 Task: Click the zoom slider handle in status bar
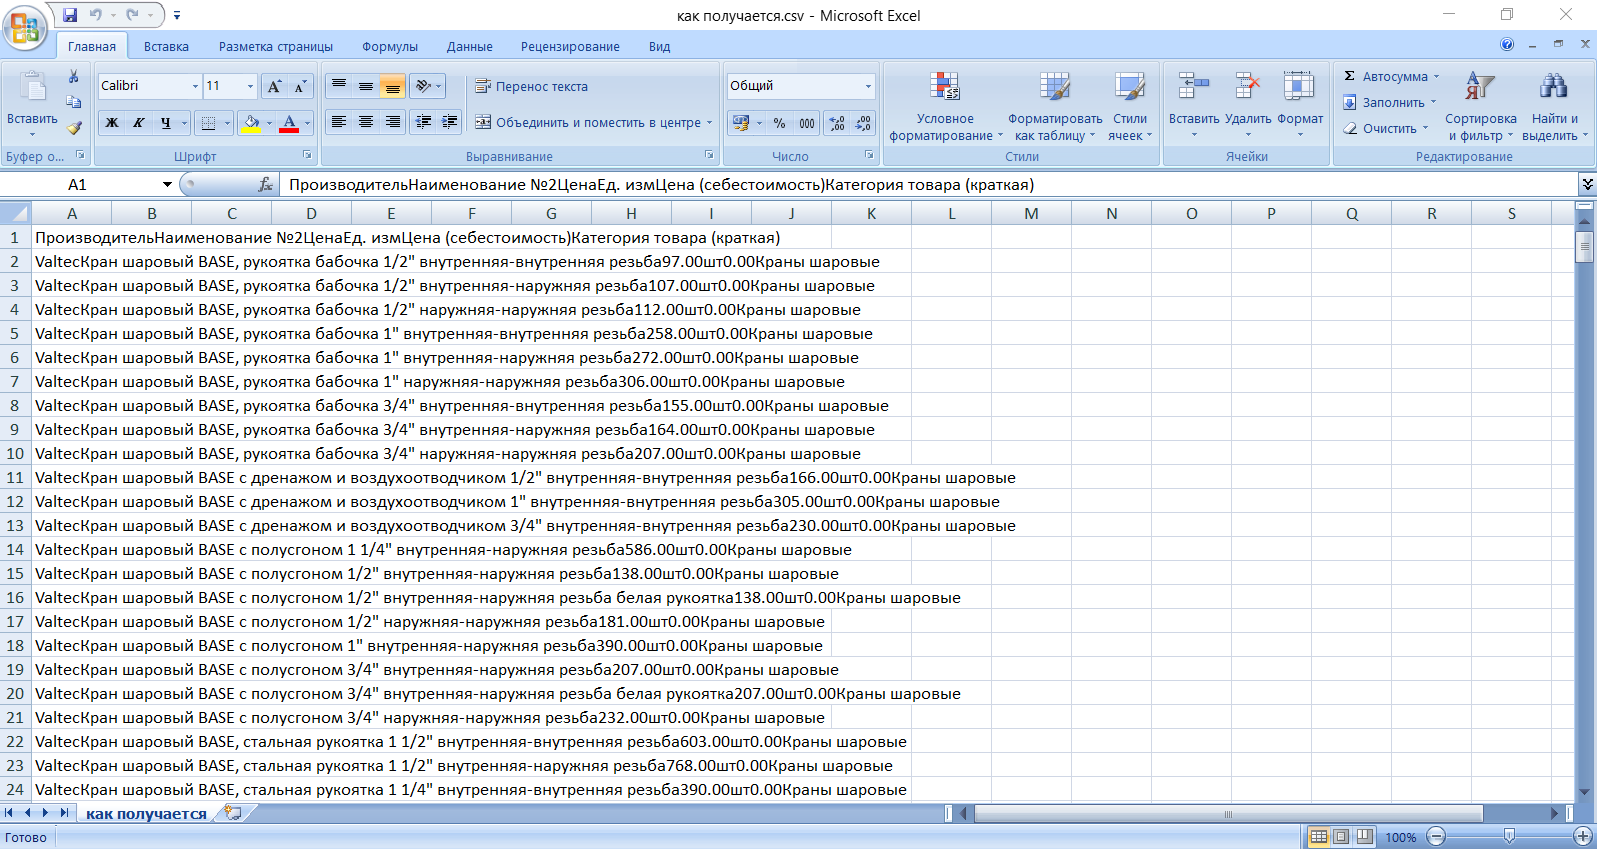(x=1509, y=836)
